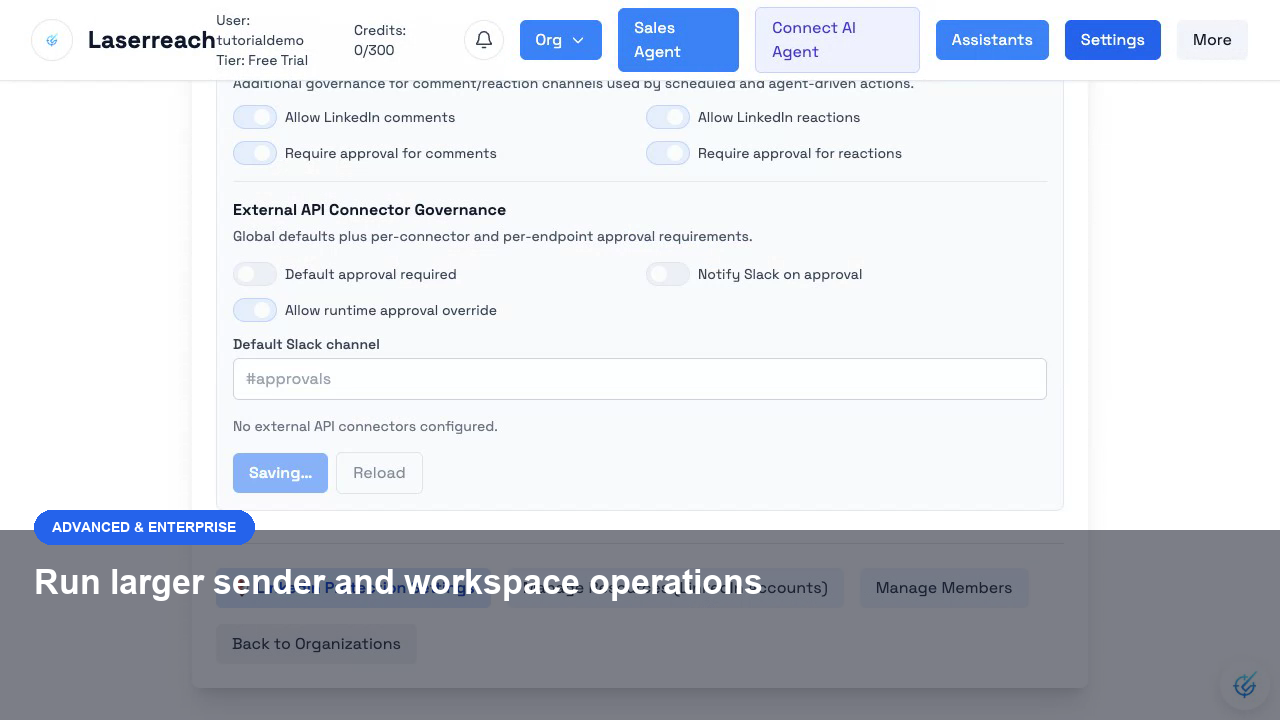
Task: Click the Laserreach logo icon
Action: pyautogui.click(x=52, y=40)
